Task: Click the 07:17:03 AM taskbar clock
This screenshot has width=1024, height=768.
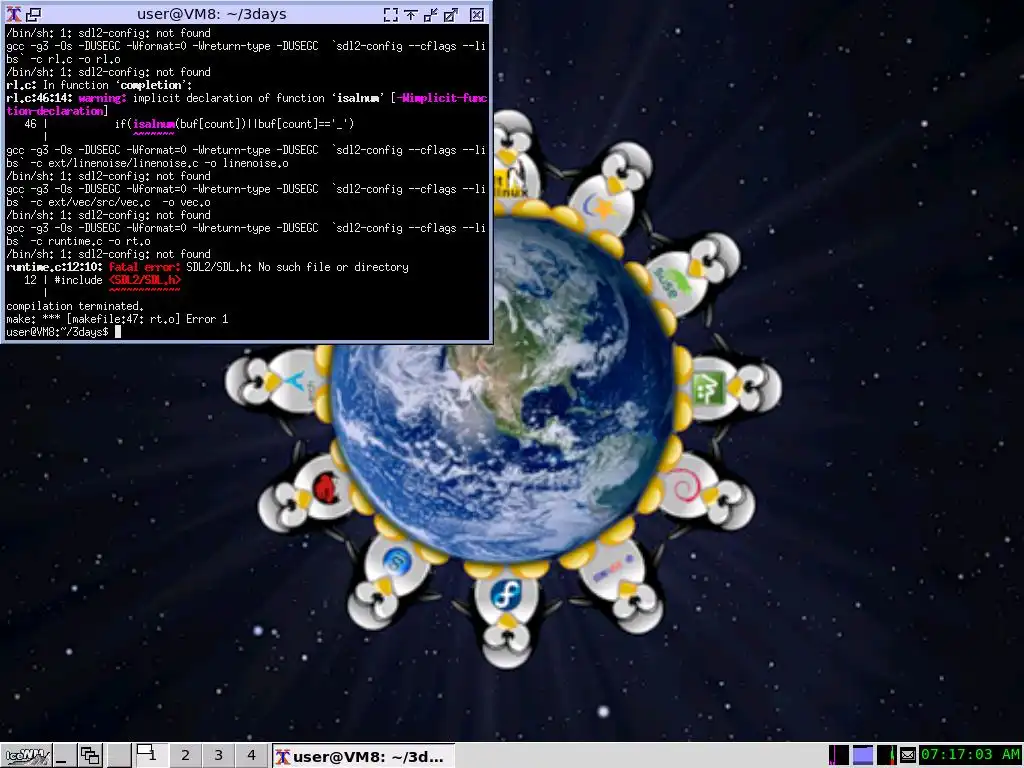Action: [x=970, y=755]
